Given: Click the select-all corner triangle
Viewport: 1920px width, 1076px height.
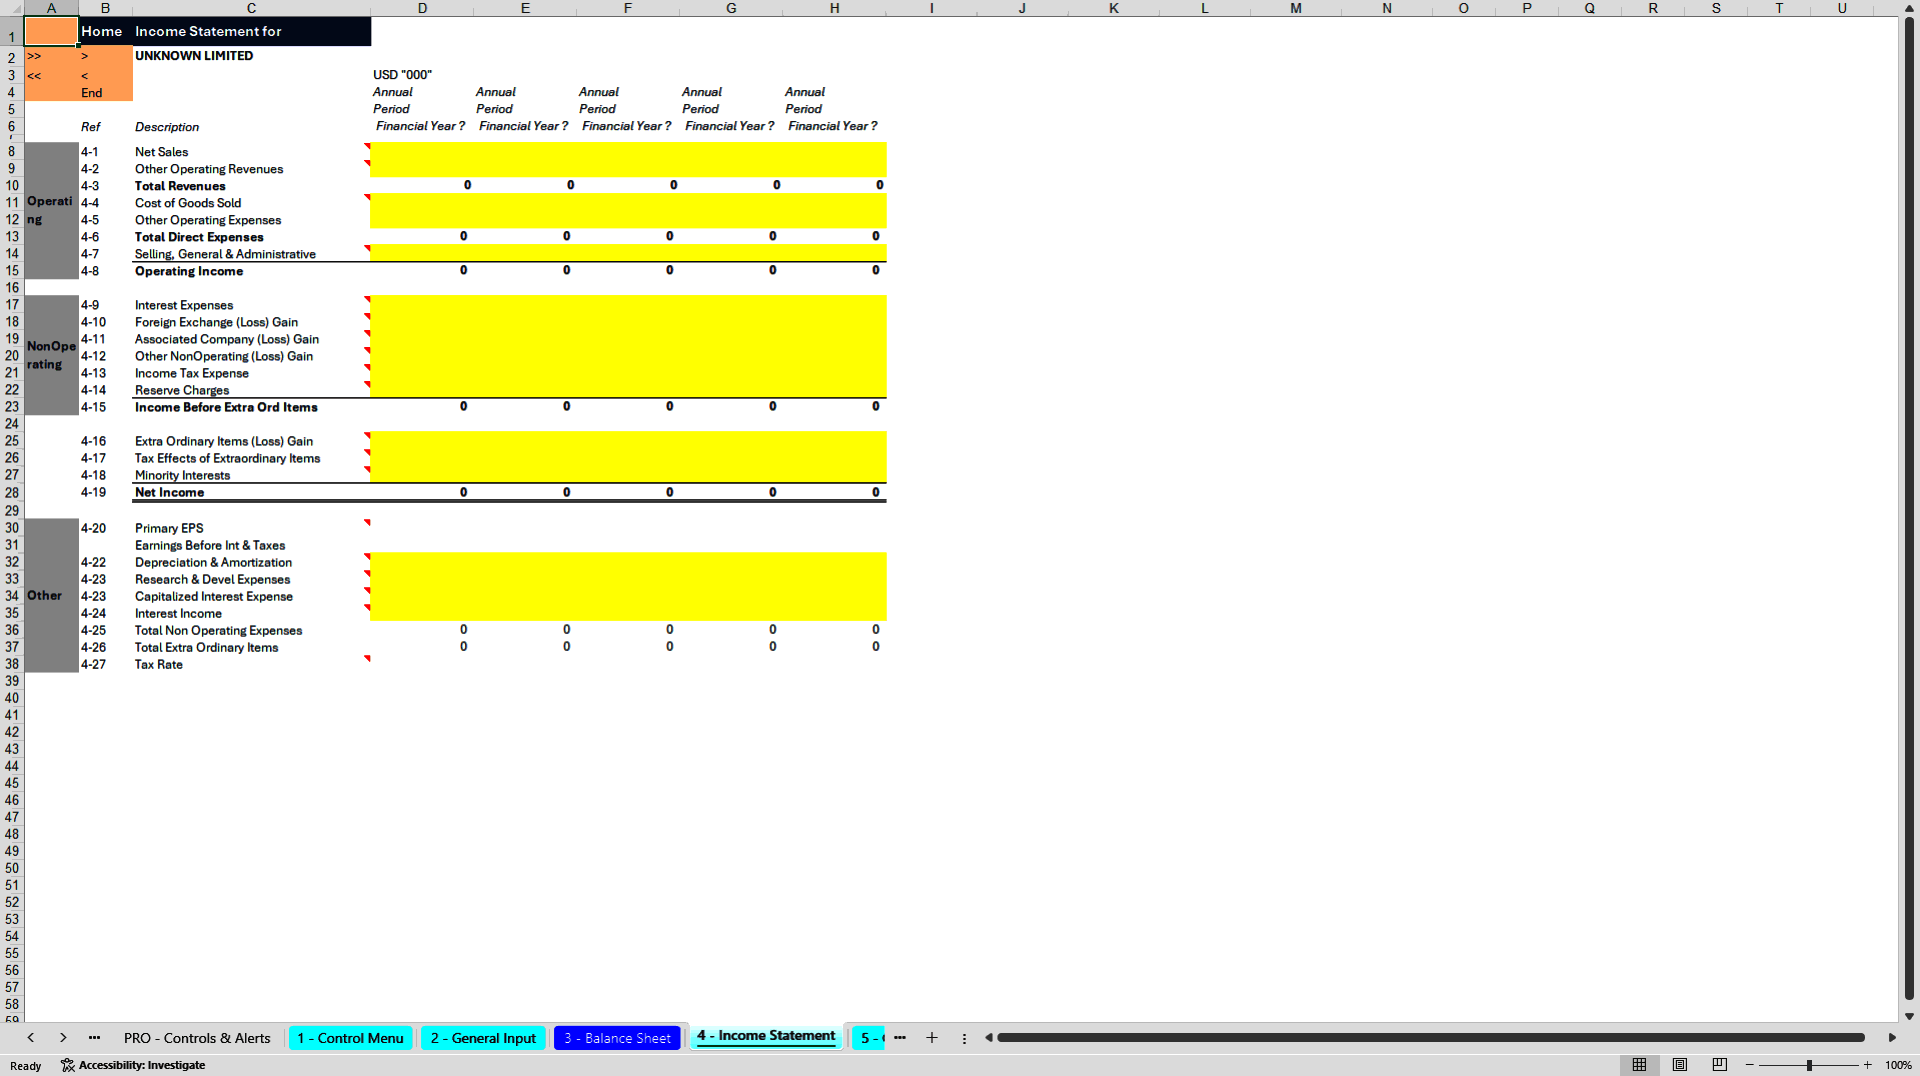Looking at the screenshot, I should [12, 8].
